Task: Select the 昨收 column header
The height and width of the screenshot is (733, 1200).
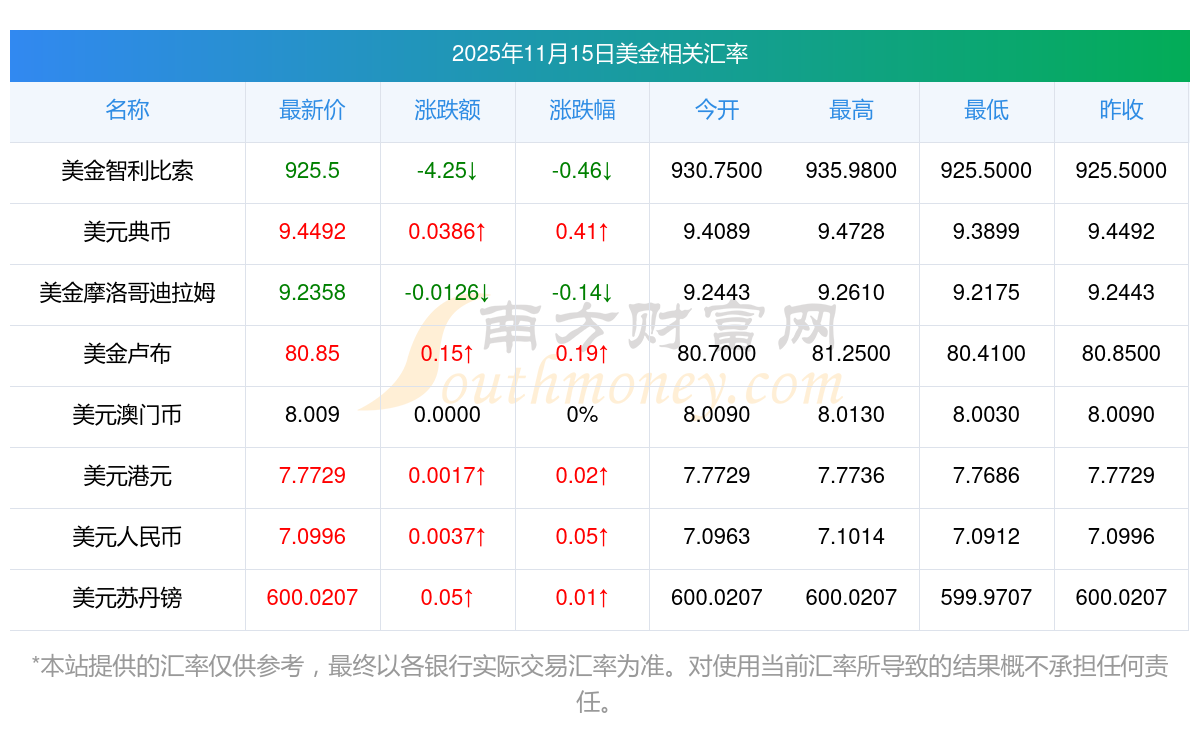Action: coord(1121,110)
